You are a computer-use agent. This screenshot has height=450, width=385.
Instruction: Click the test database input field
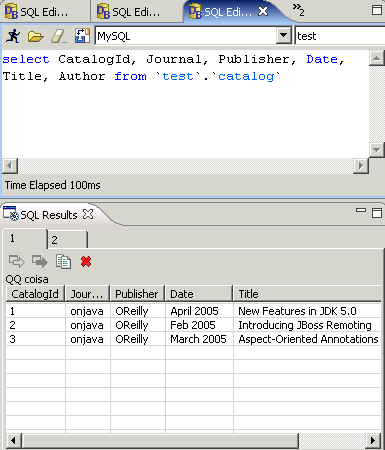tap(340, 36)
